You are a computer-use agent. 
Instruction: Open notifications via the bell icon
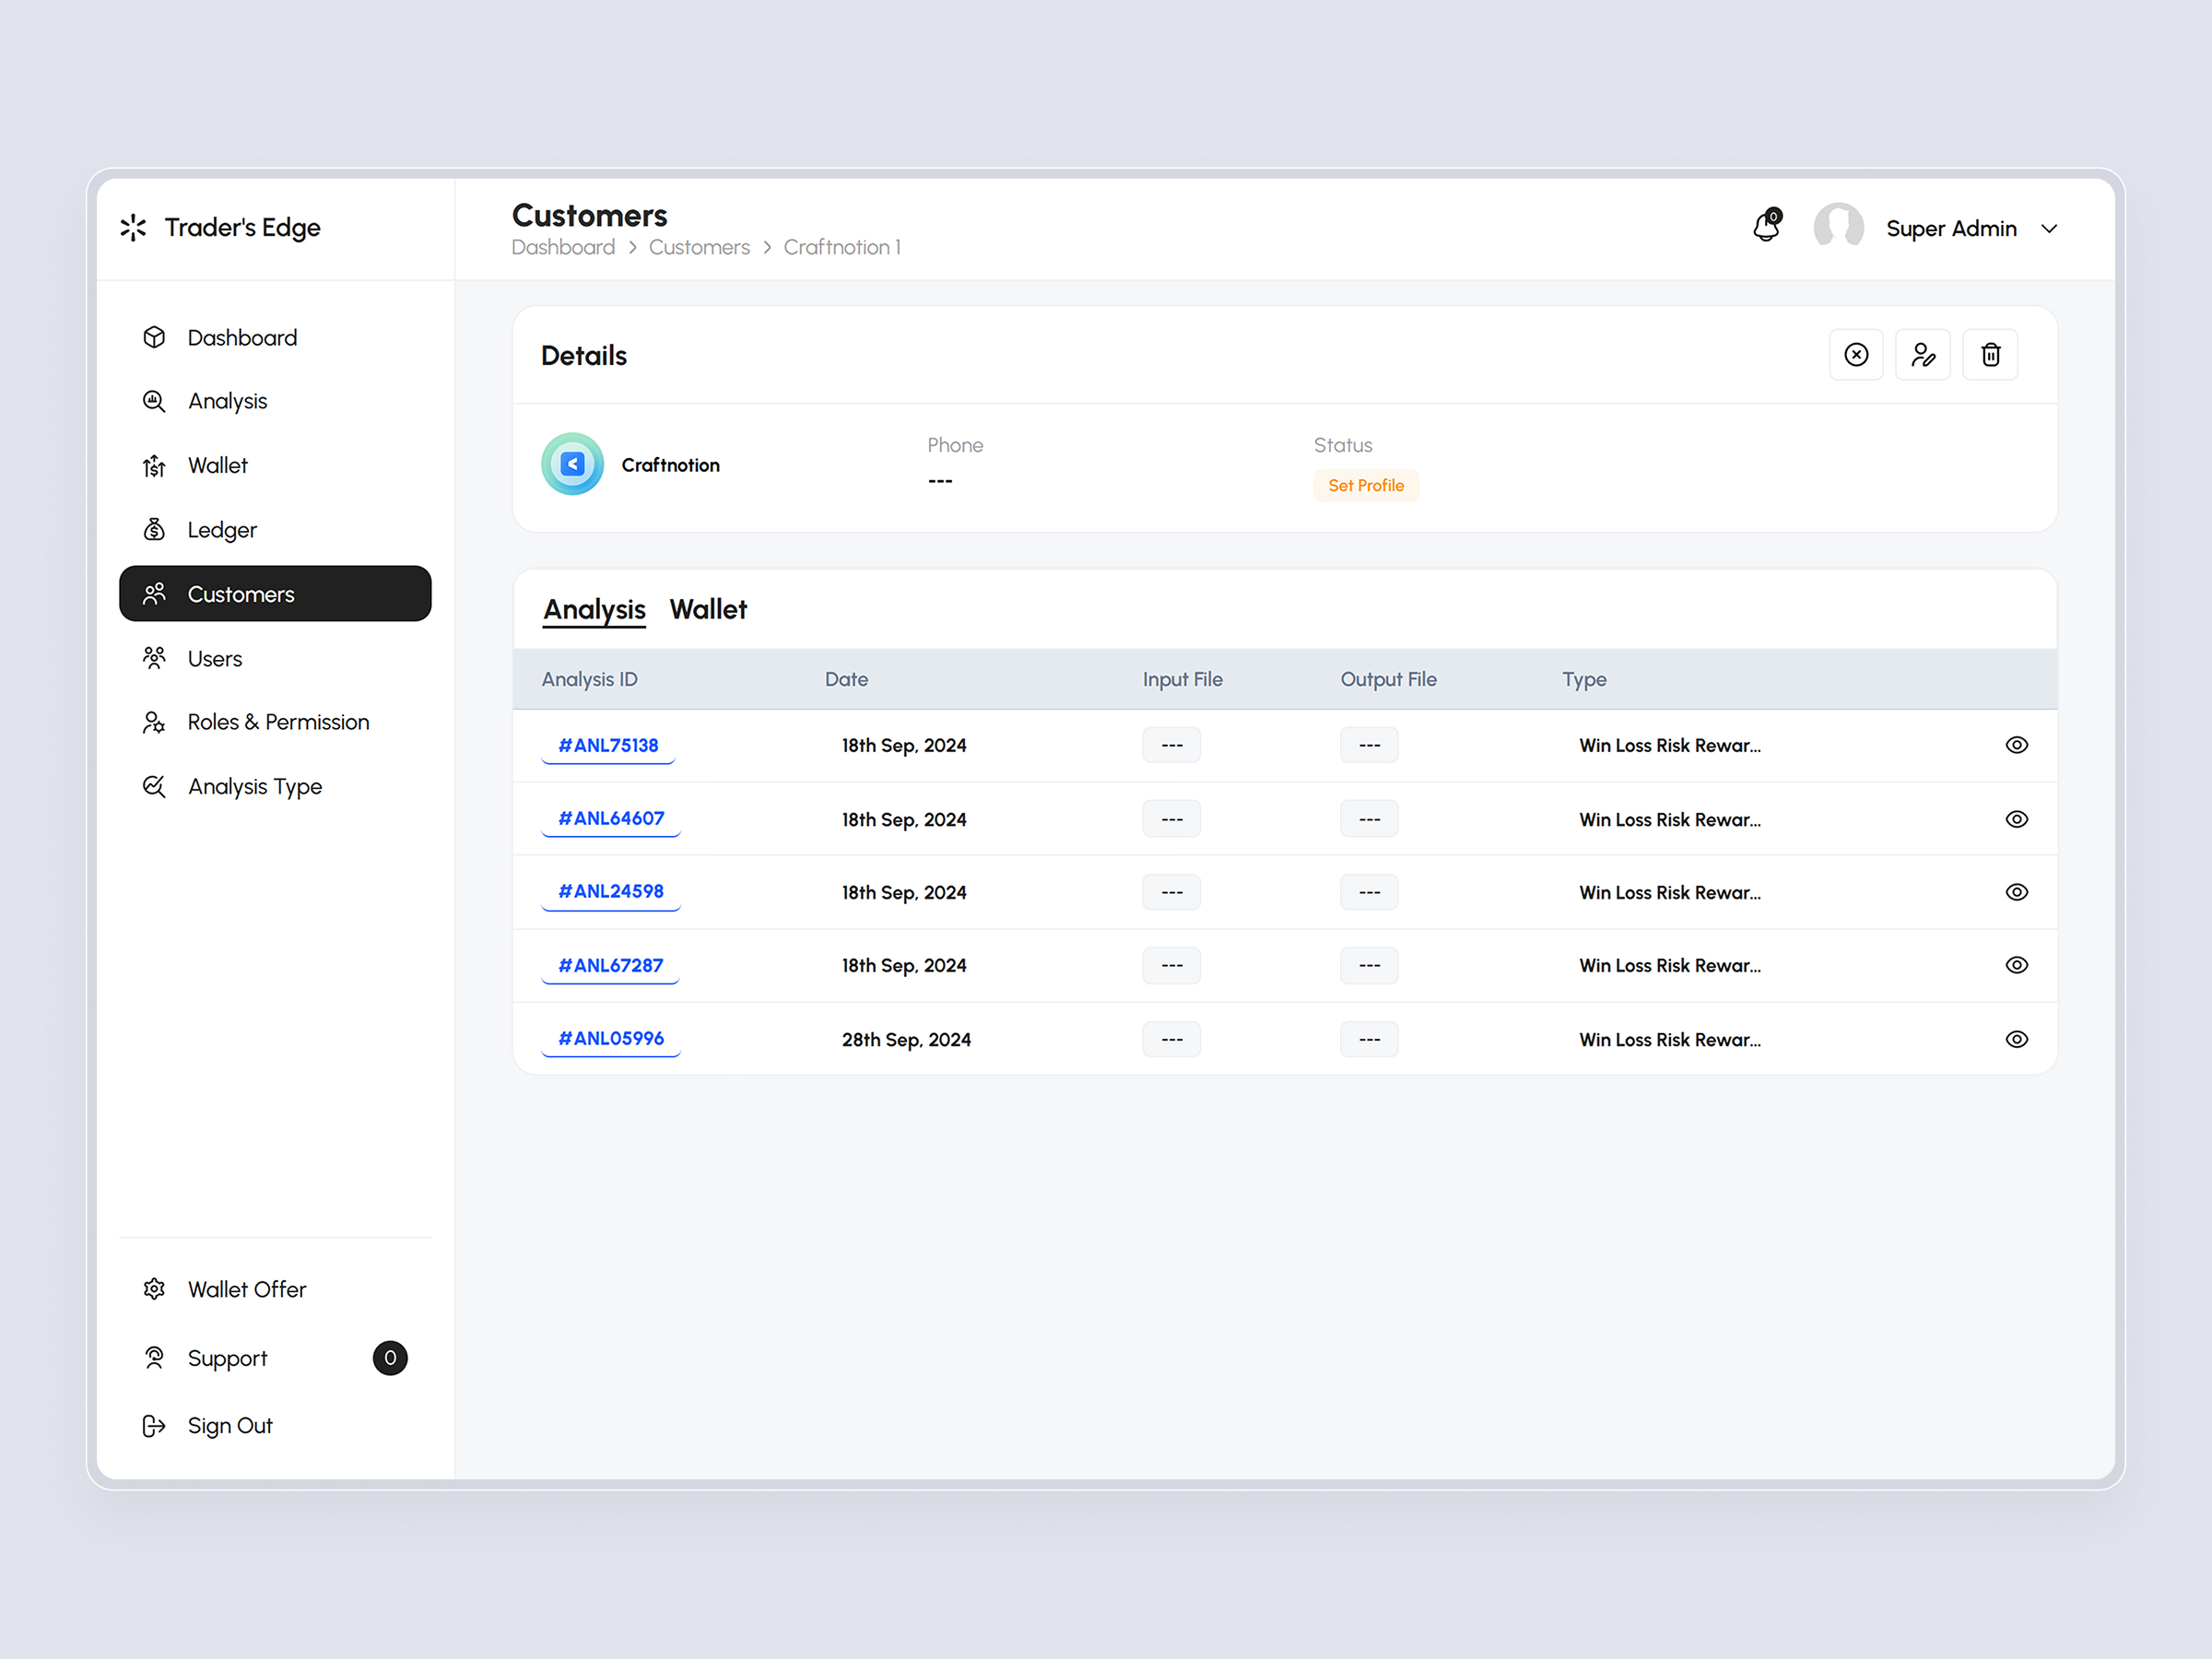pyautogui.click(x=1766, y=227)
